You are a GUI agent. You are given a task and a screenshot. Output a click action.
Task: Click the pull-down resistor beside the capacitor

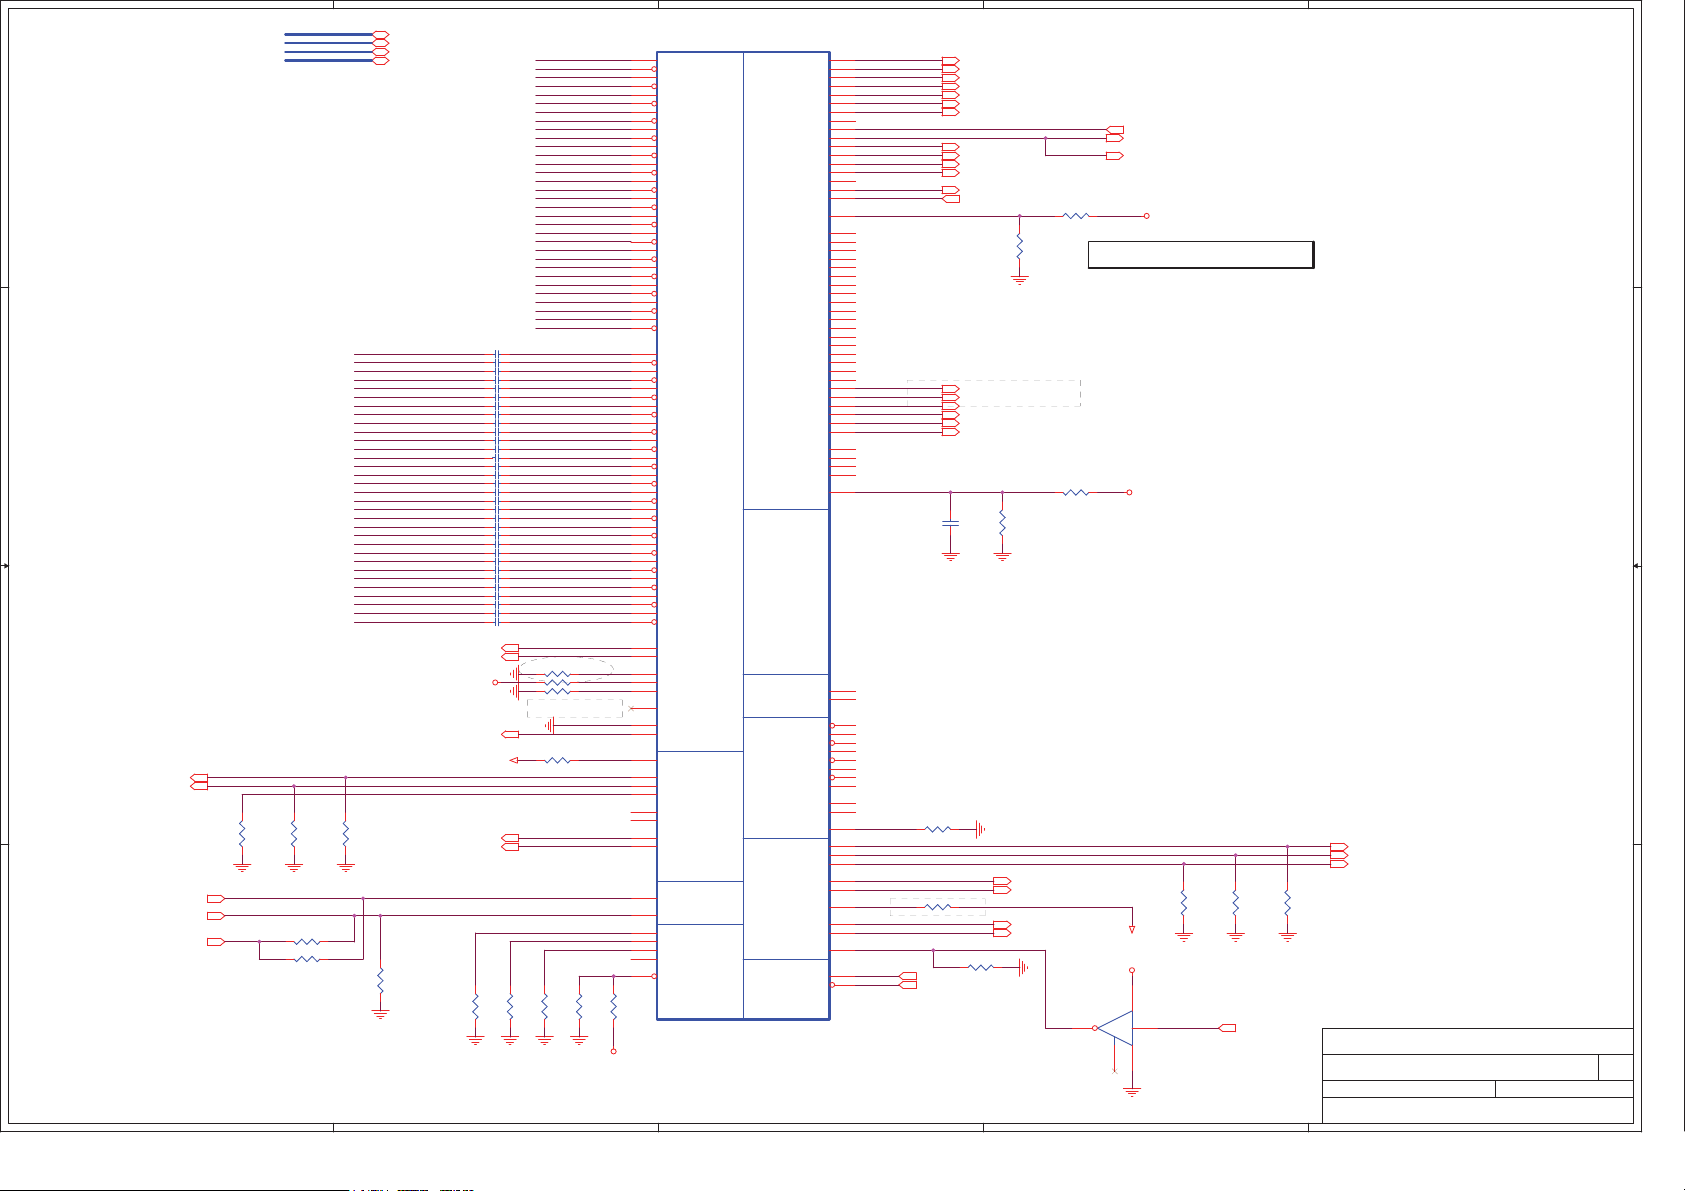1002,524
